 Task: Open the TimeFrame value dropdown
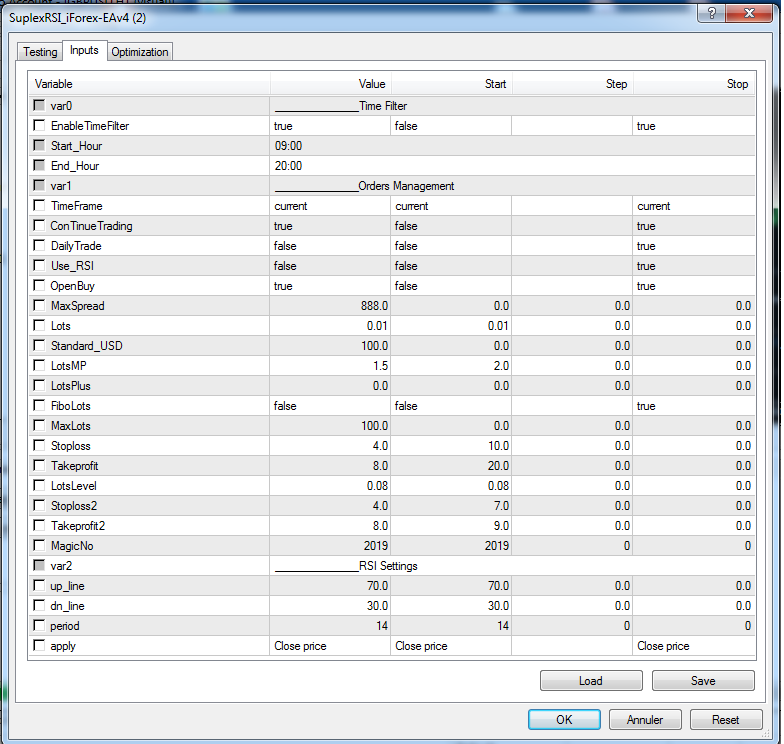[330, 206]
